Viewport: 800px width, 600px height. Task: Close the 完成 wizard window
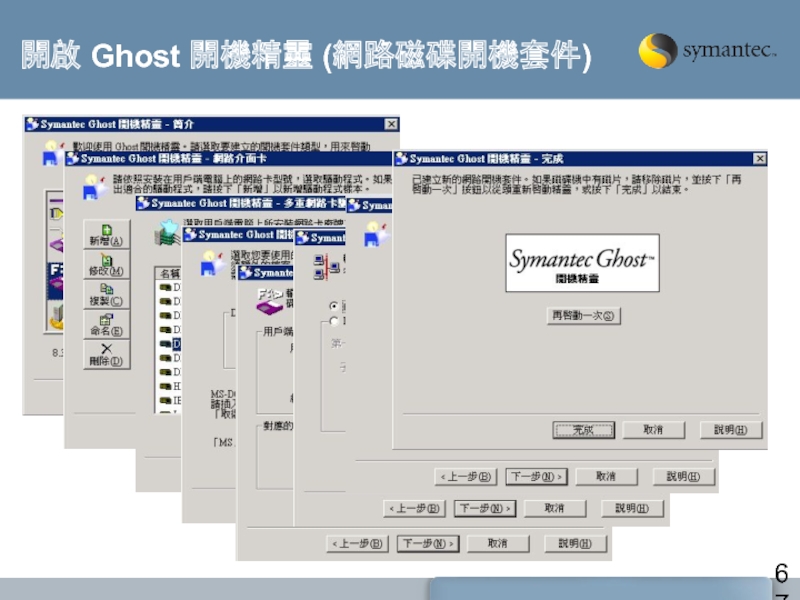[759, 159]
